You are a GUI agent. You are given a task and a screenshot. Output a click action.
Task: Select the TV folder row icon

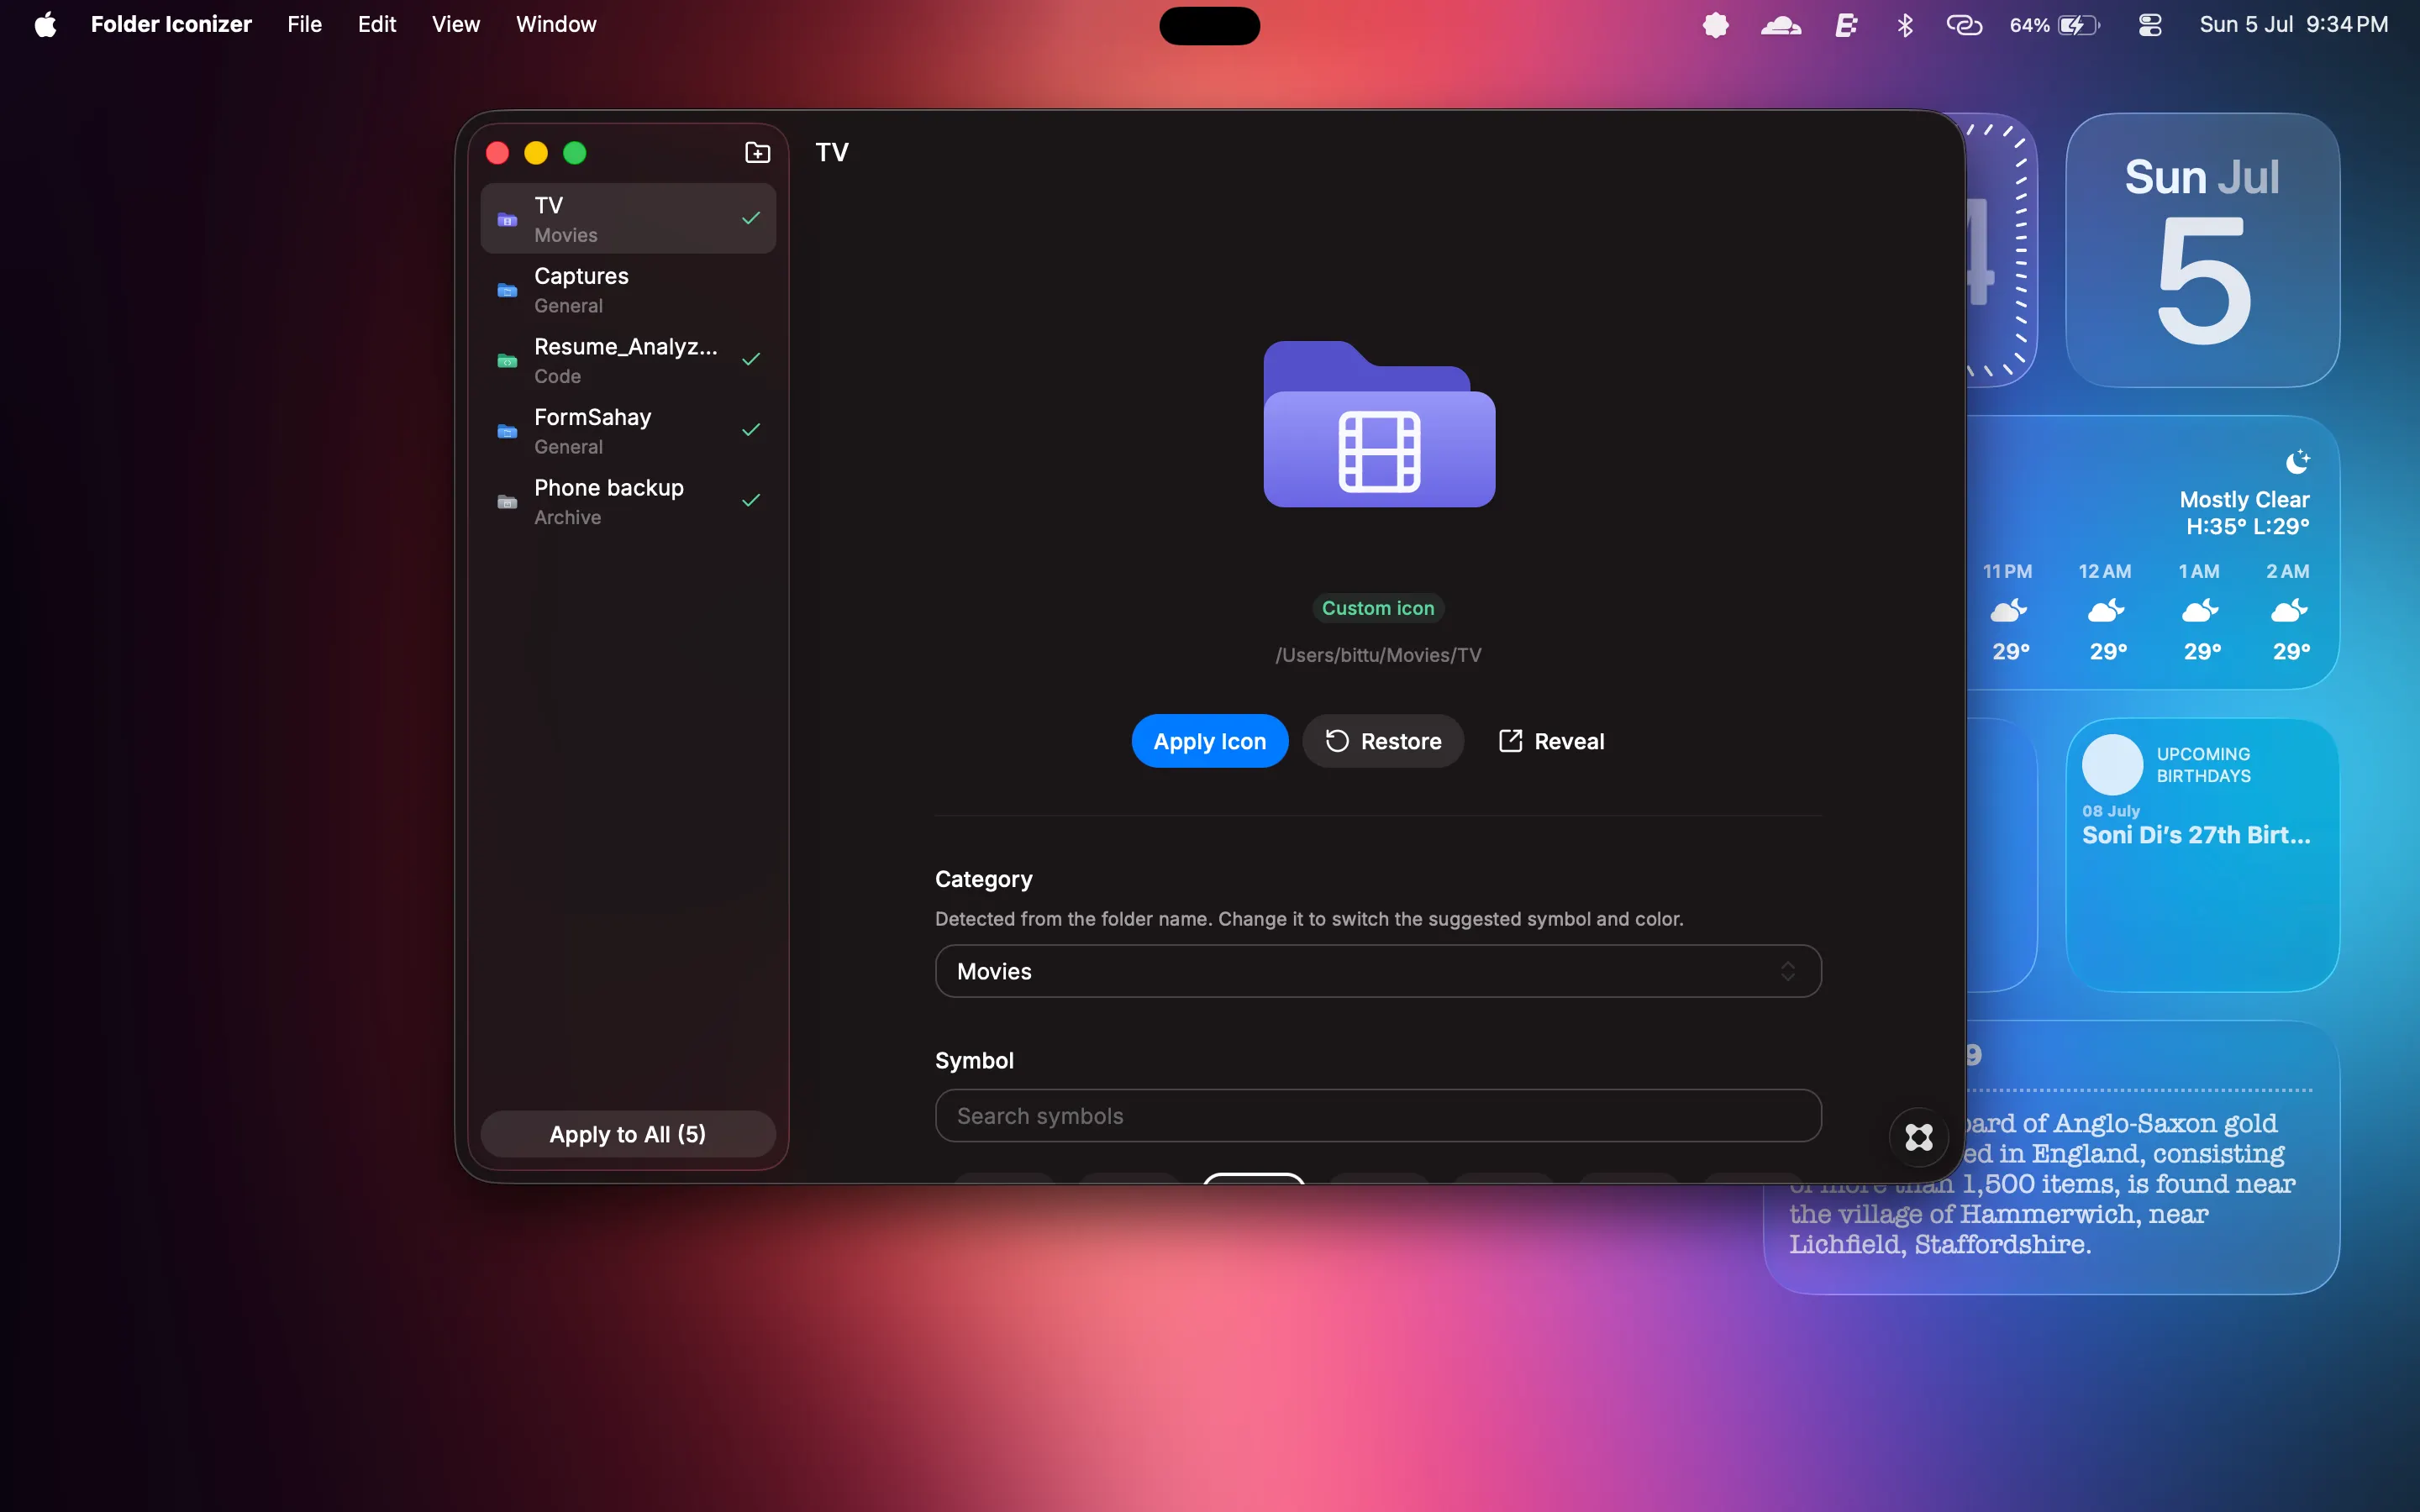coord(507,219)
